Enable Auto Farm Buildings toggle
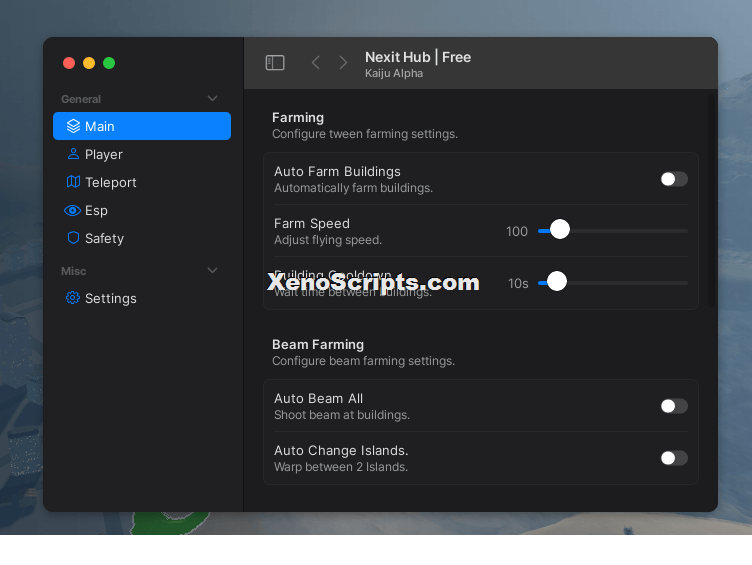The image size is (752, 565). click(674, 179)
